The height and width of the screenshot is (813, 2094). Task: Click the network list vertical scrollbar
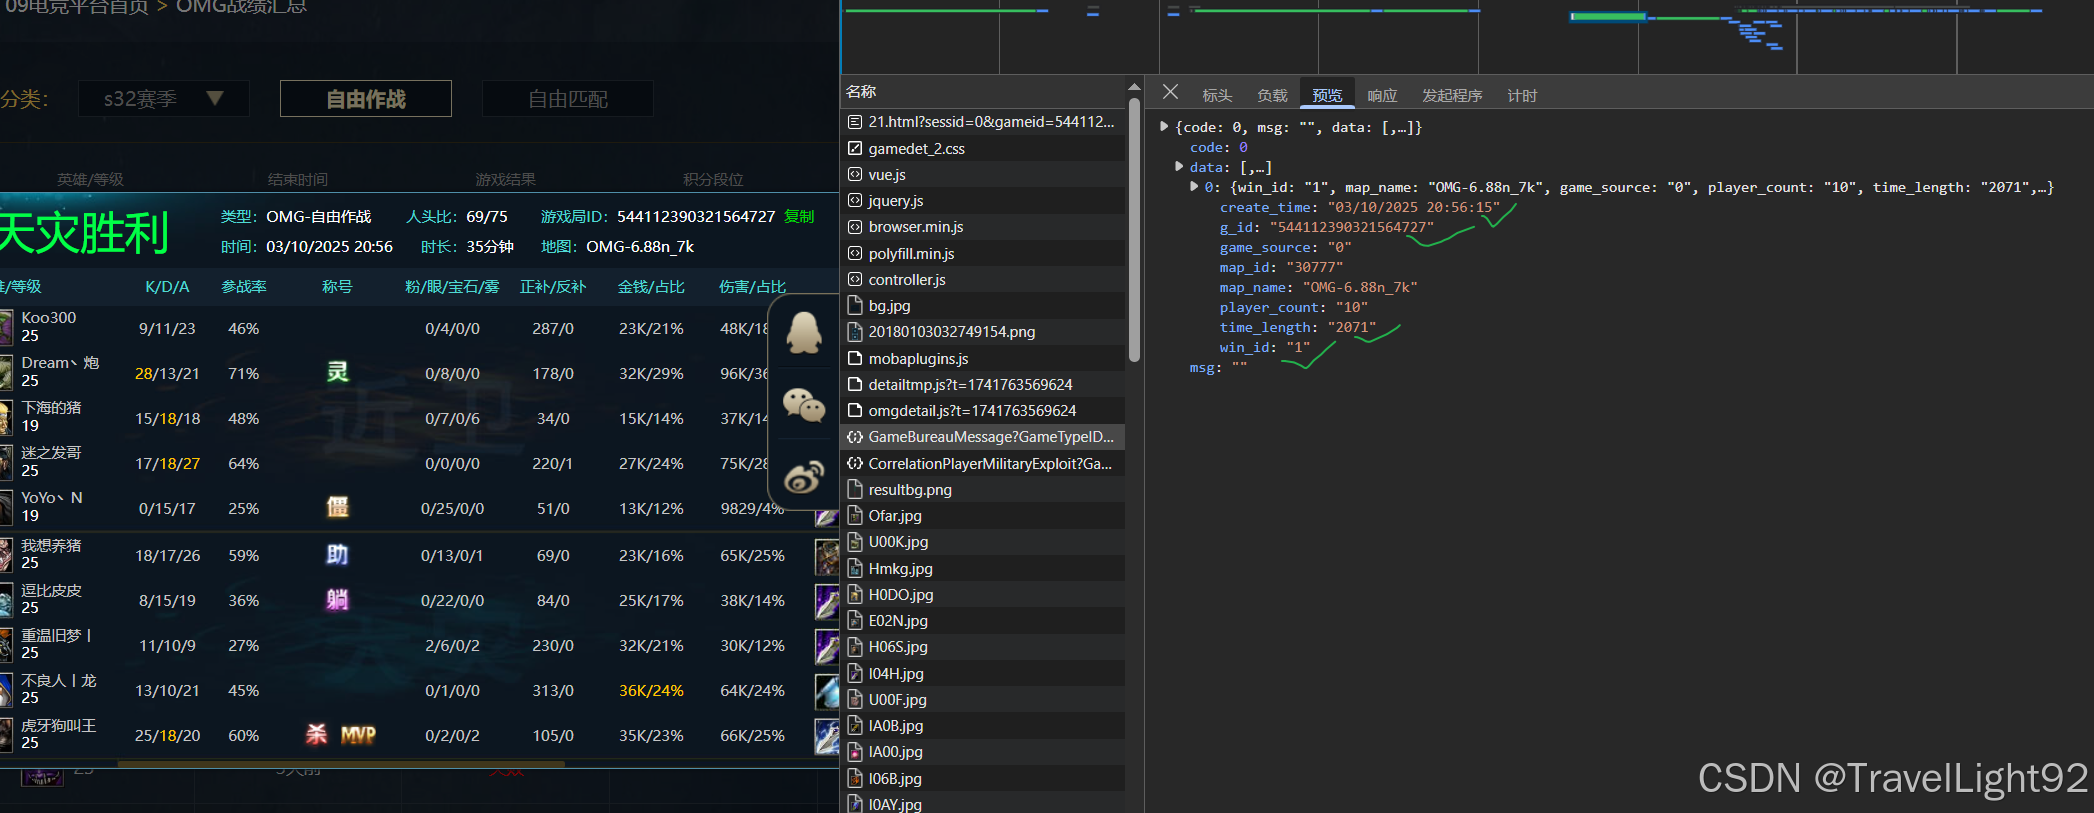[1134, 230]
